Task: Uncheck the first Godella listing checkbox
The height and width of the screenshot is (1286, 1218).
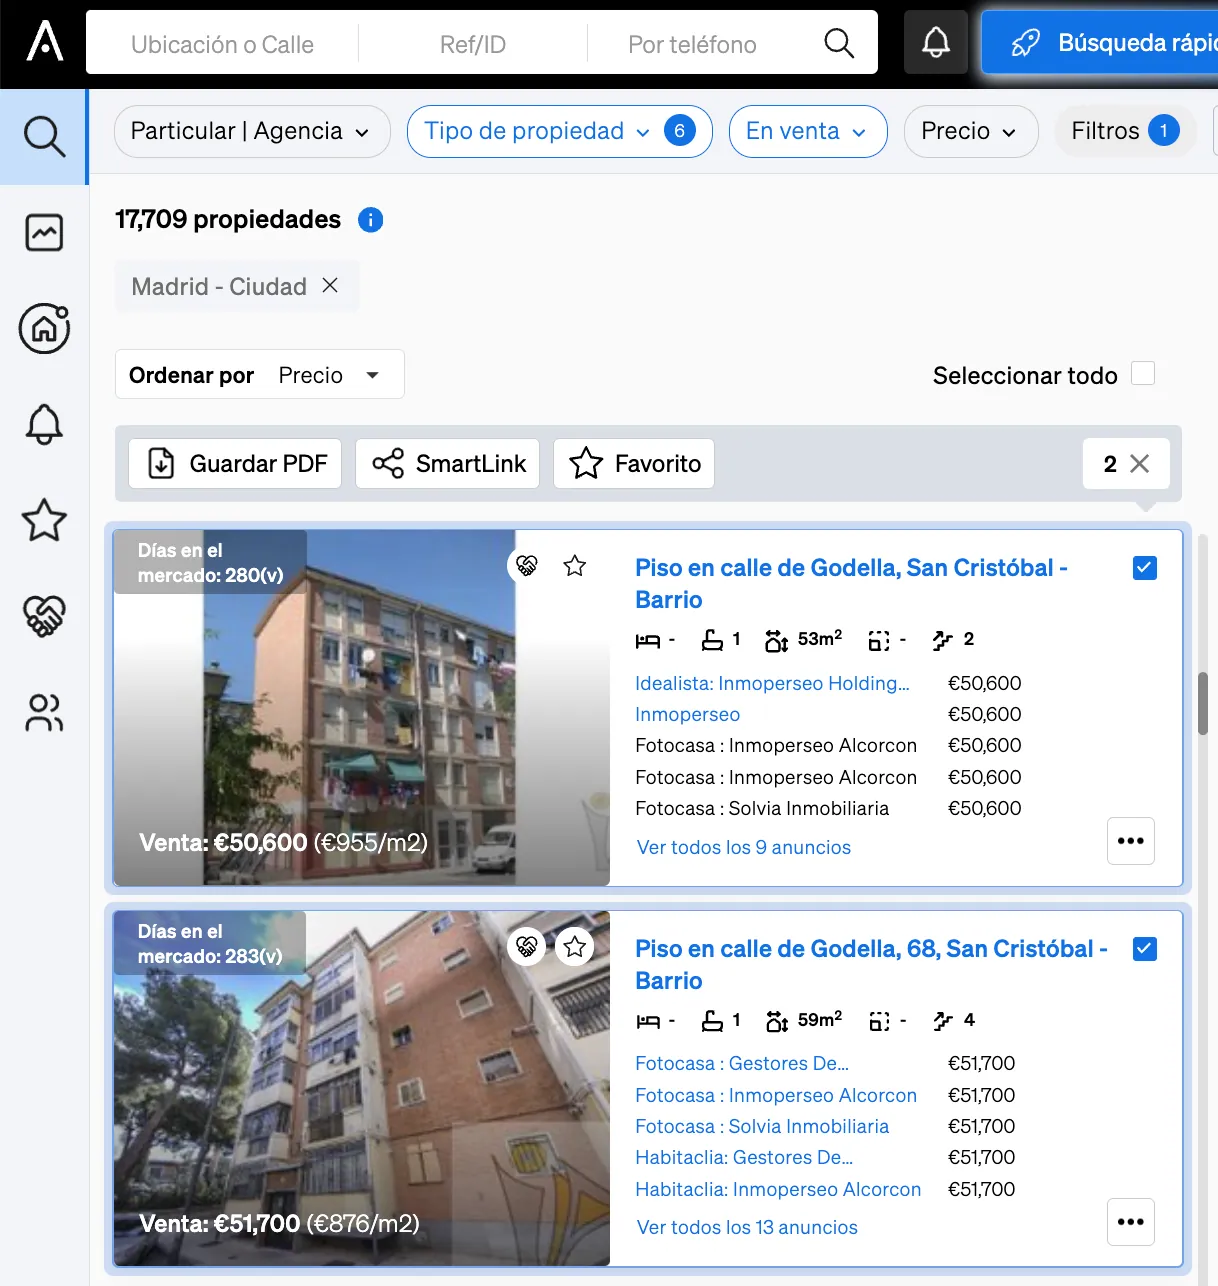Action: coord(1145,568)
